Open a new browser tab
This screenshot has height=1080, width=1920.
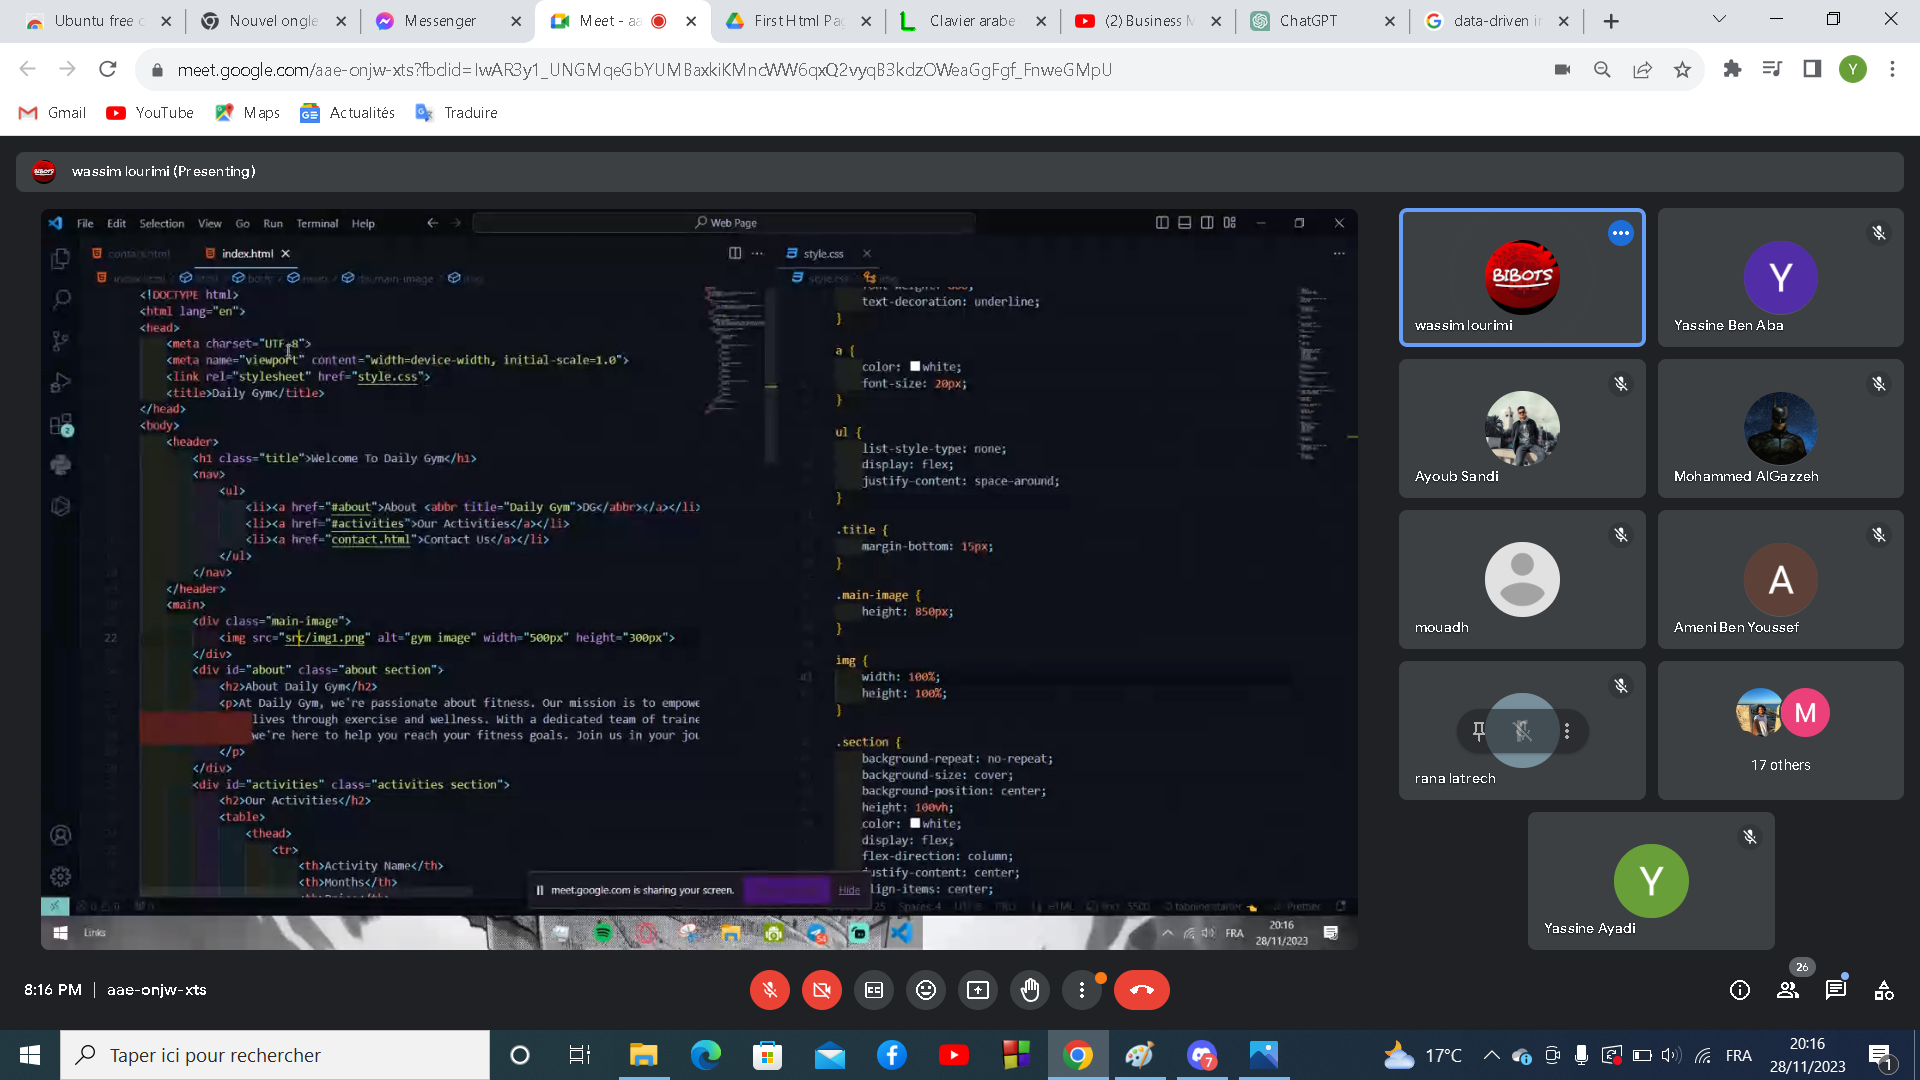pos(1611,21)
